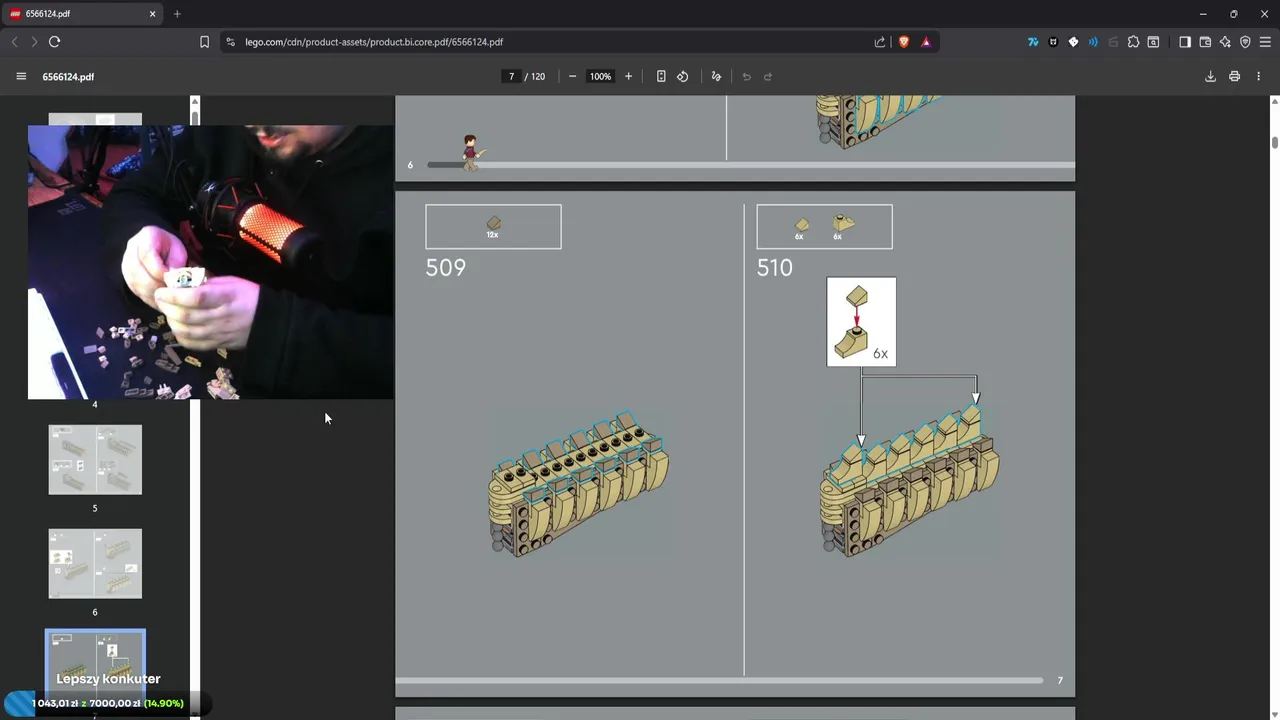
Task: Open Brave Wallet icon
Action: 1205,42
